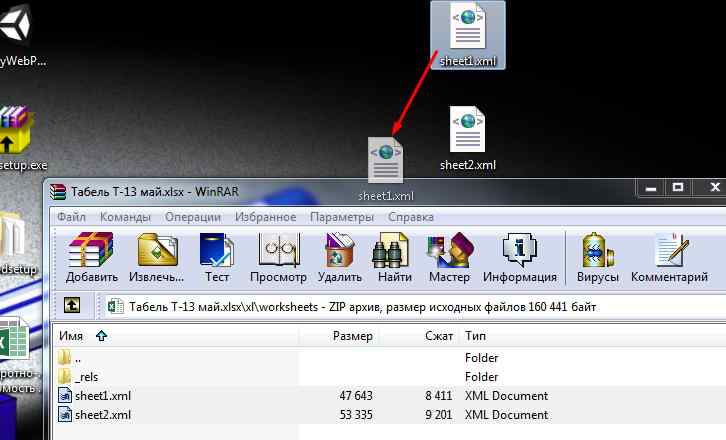Open the Операции menu
The height and width of the screenshot is (440, 726).
tap(193, 217)
